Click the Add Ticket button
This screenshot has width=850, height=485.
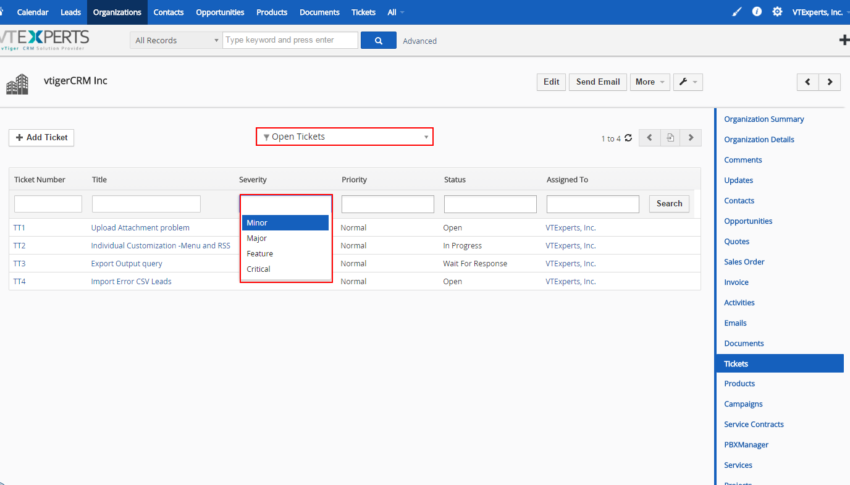41,138
